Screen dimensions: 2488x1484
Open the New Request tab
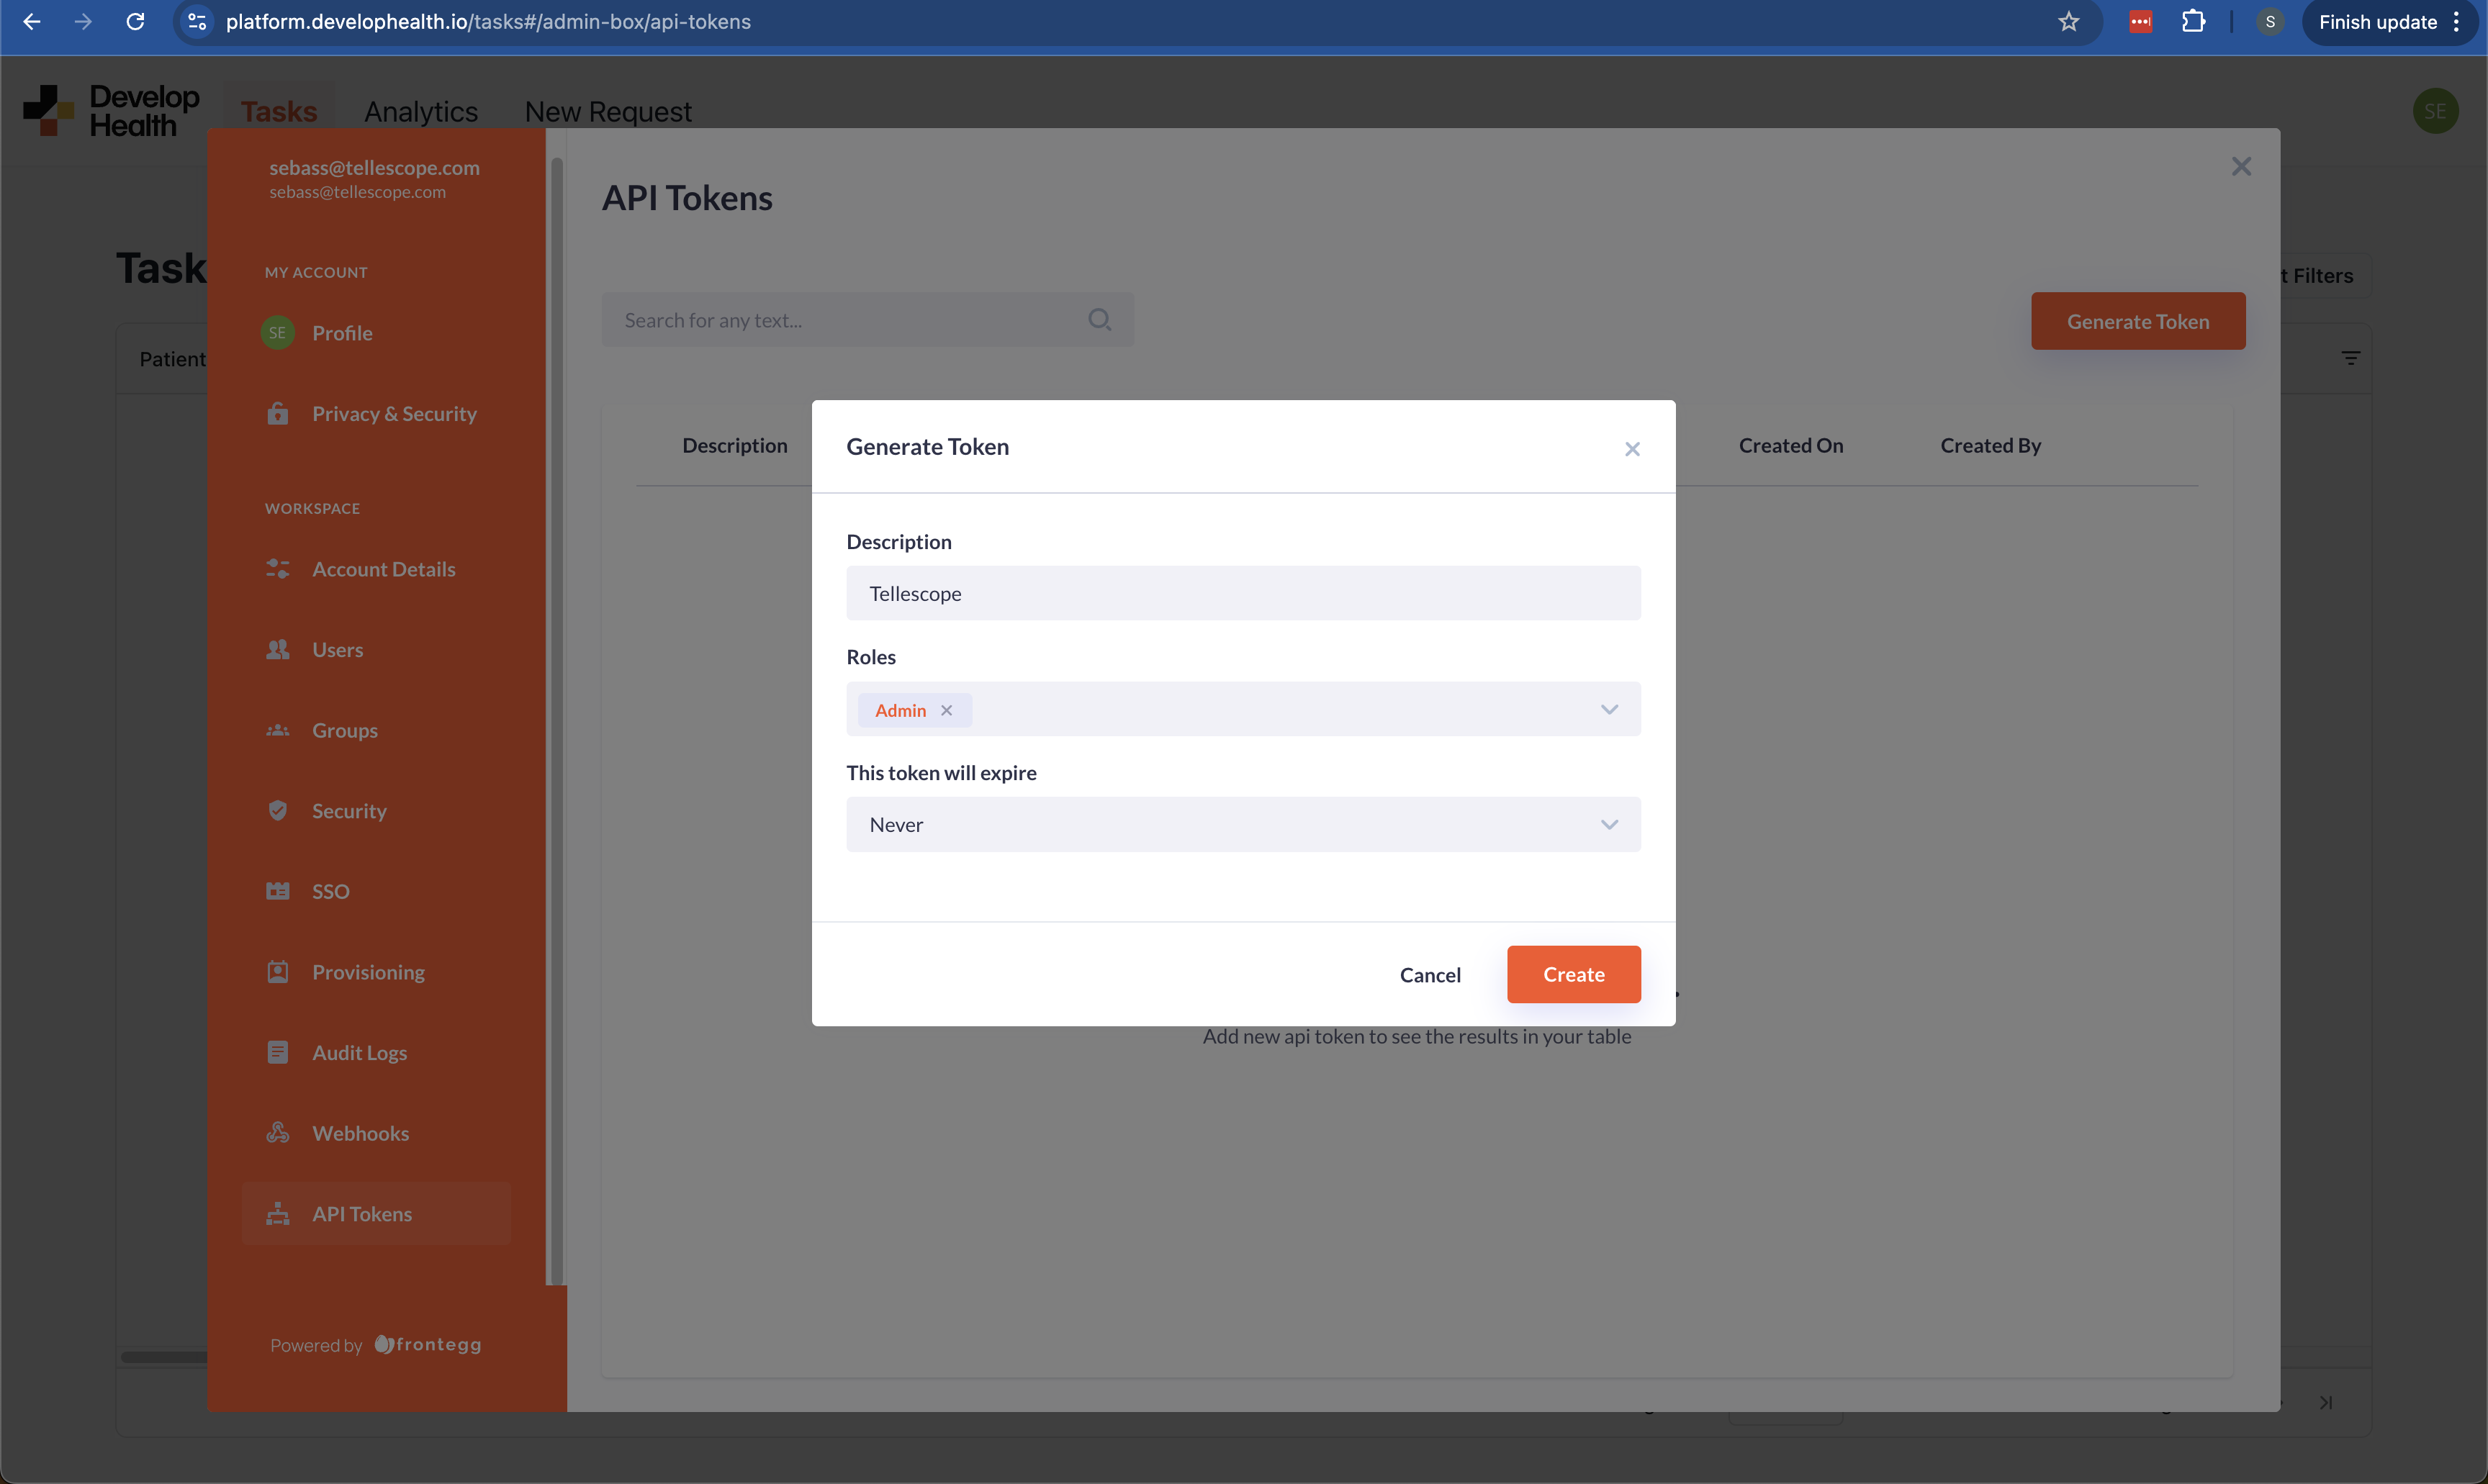click(608, 111)
